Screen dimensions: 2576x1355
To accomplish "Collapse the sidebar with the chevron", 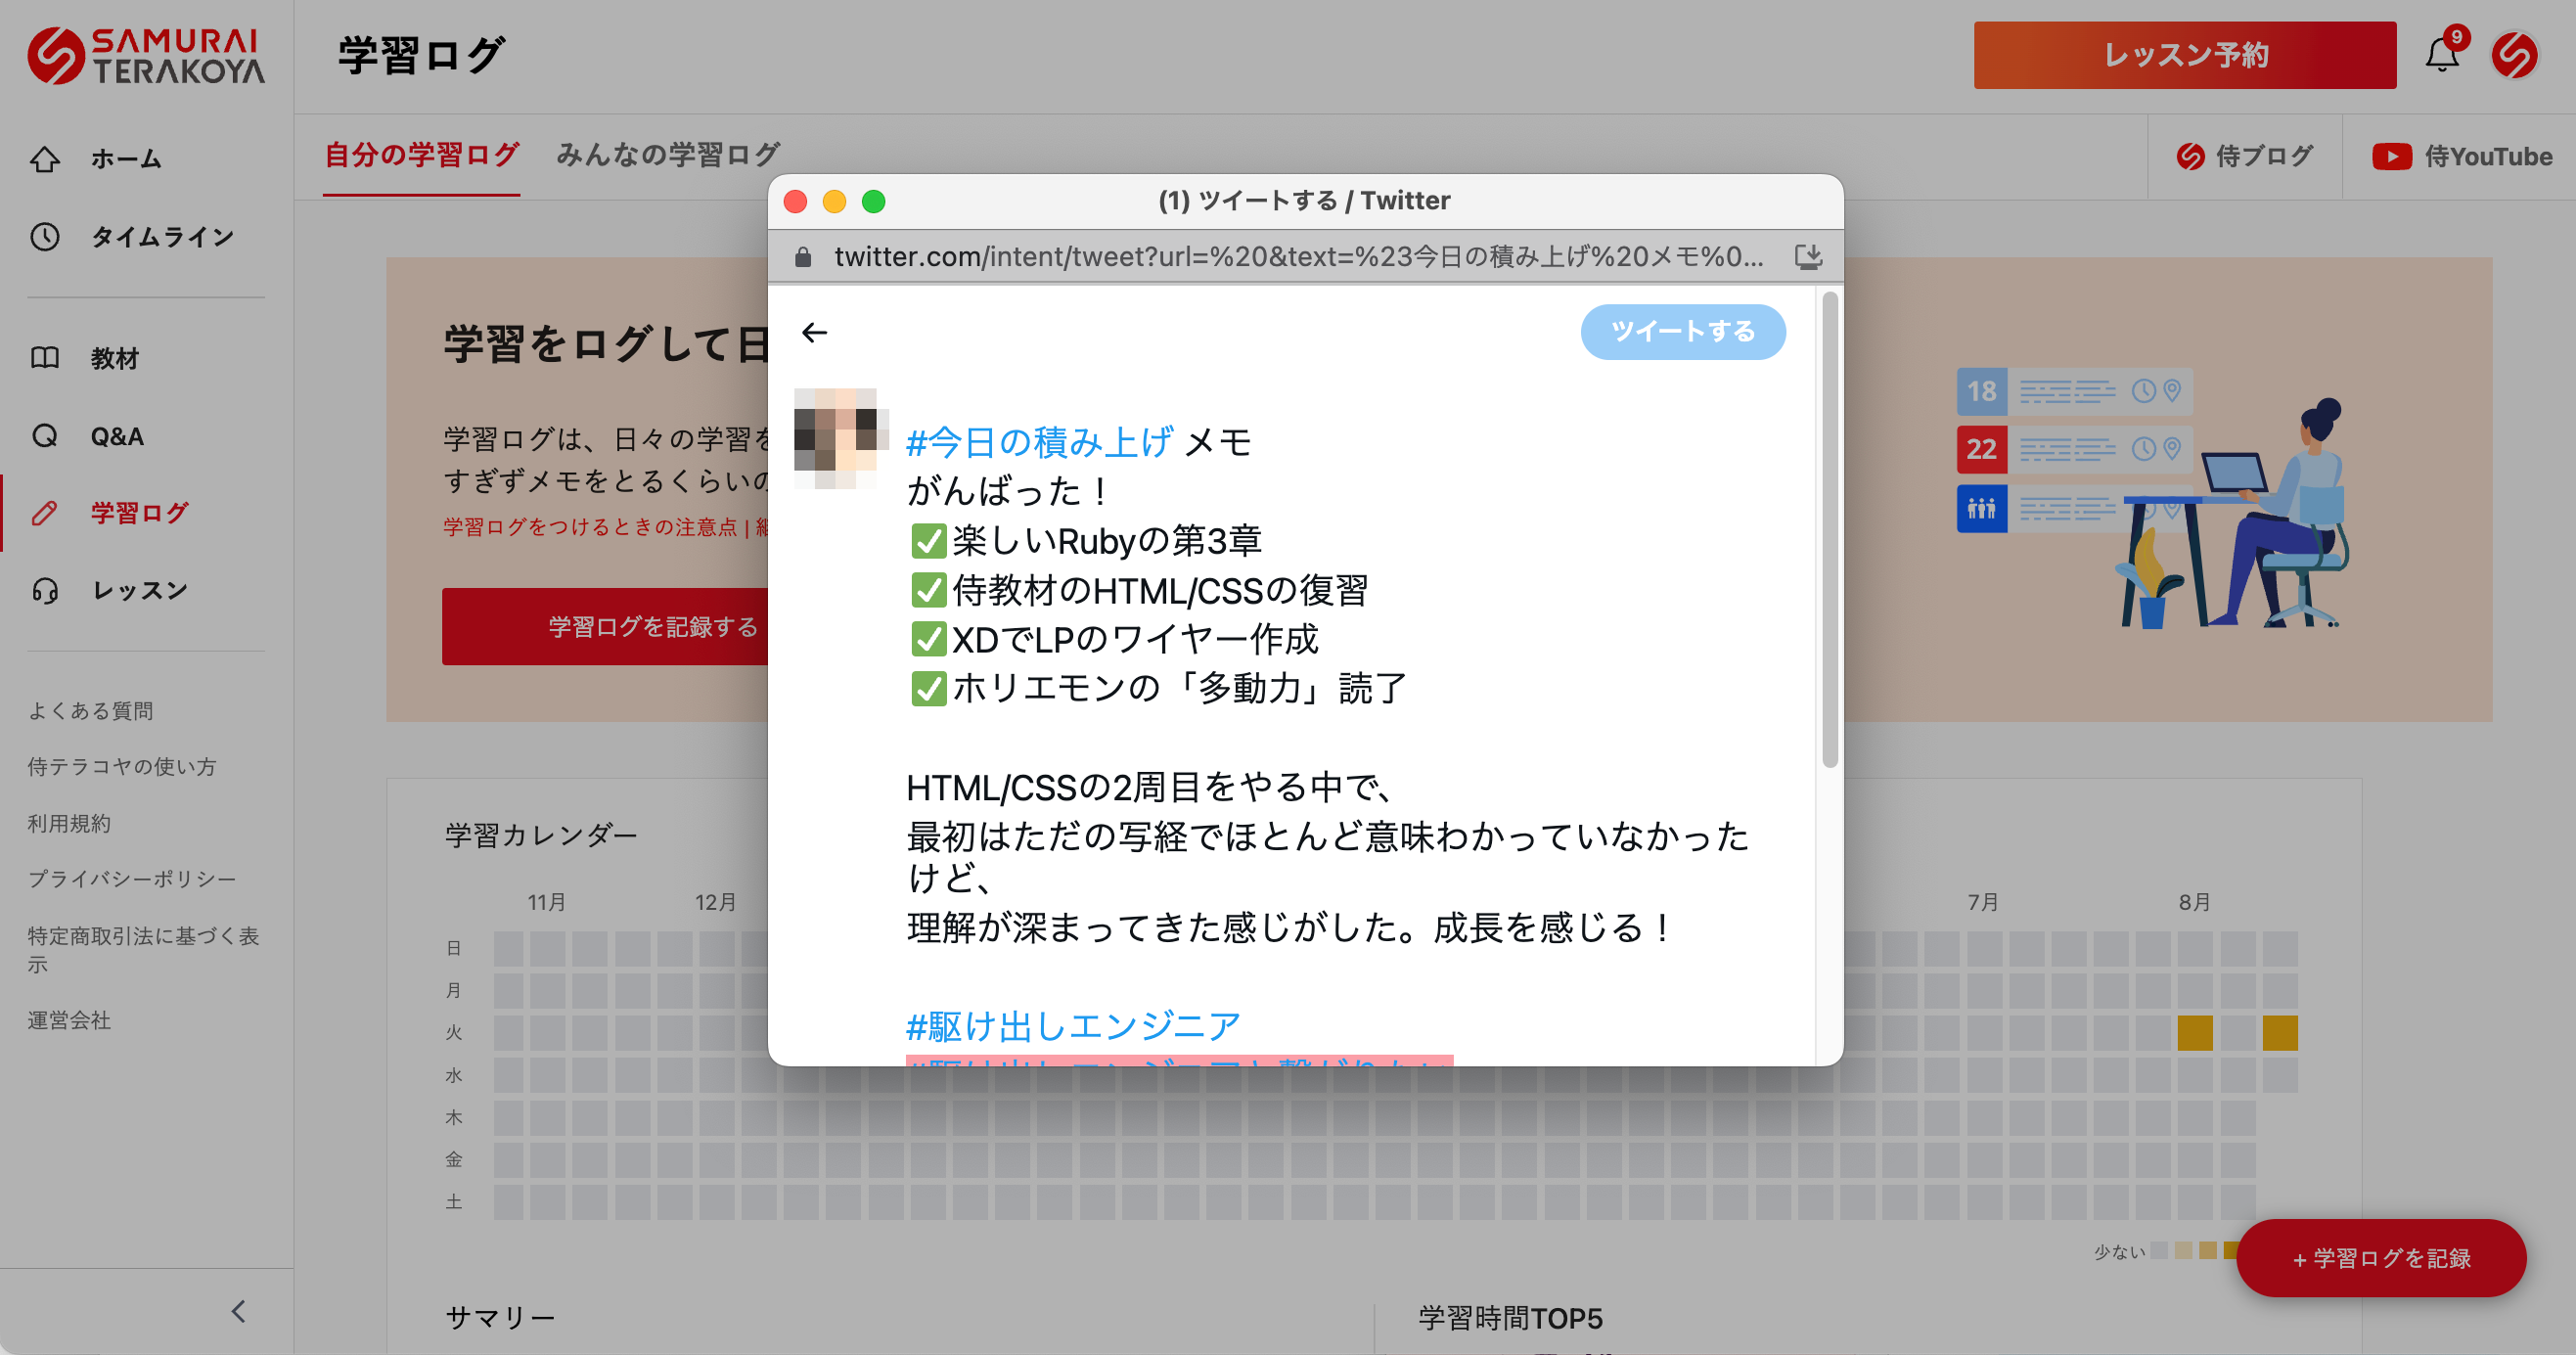I will tap(238, 1311).
